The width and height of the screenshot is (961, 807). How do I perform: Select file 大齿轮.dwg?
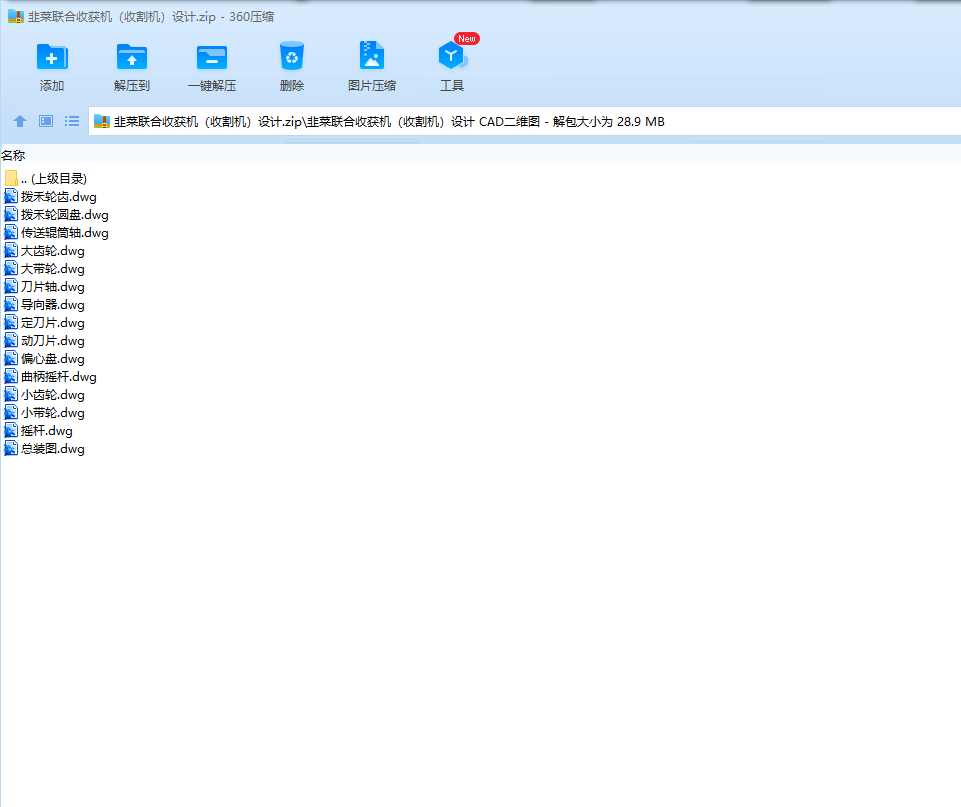click(44, 251)
